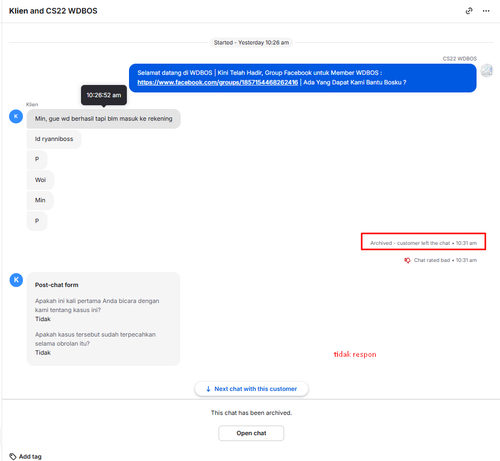
Task: Click the Klien avatar beside the Post-chat form
Action: tap(16, 280)
